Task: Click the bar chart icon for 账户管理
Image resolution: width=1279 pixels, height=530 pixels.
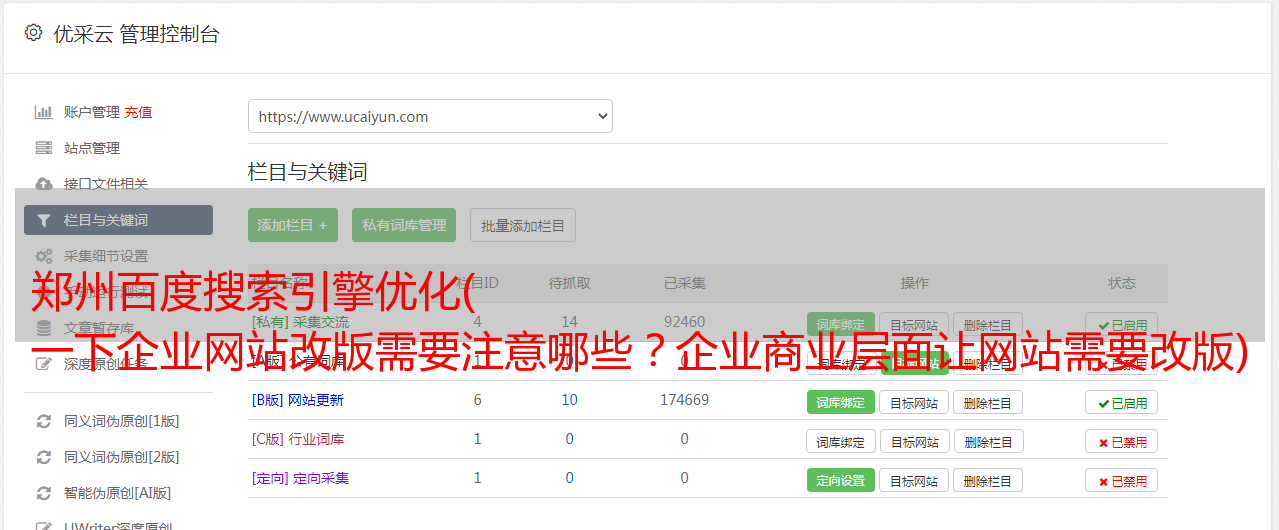Action: click(43, 112)
